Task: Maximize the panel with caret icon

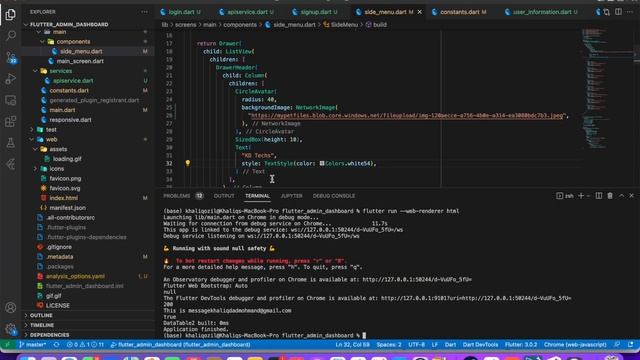Action: 621,196
